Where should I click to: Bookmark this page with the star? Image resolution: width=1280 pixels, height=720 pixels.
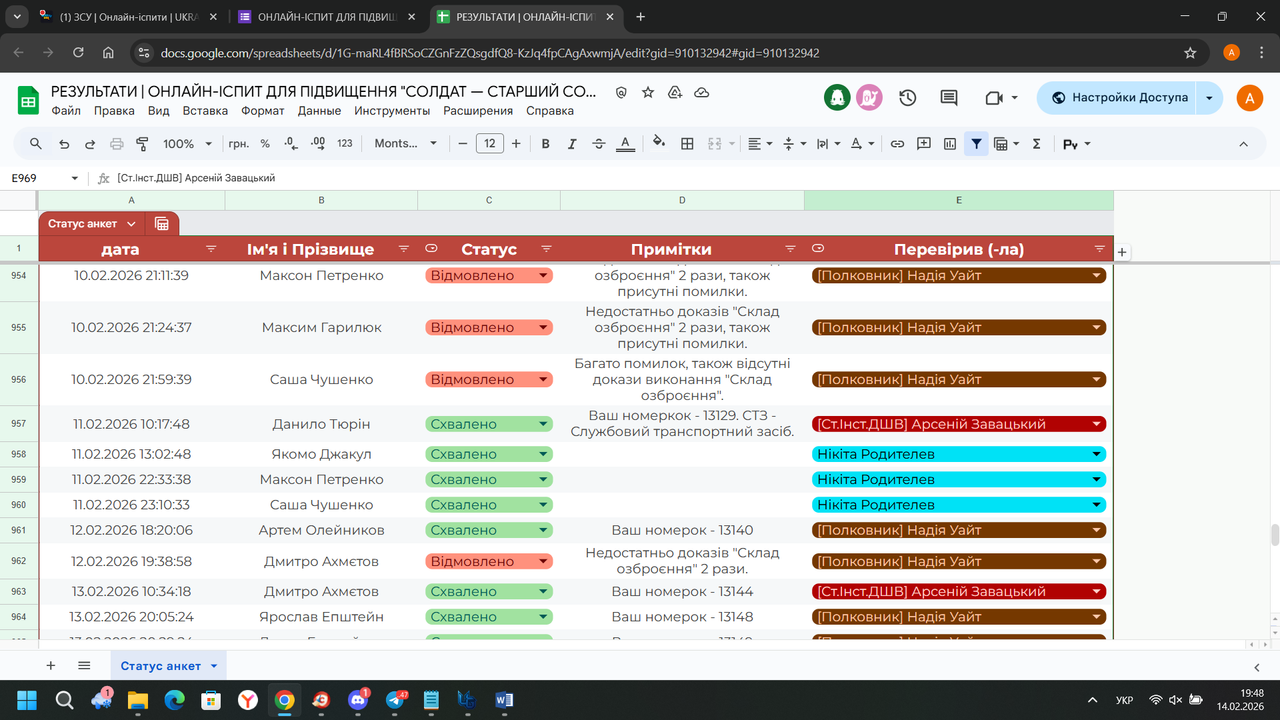pyautogui.click(x=1190, y=53)
